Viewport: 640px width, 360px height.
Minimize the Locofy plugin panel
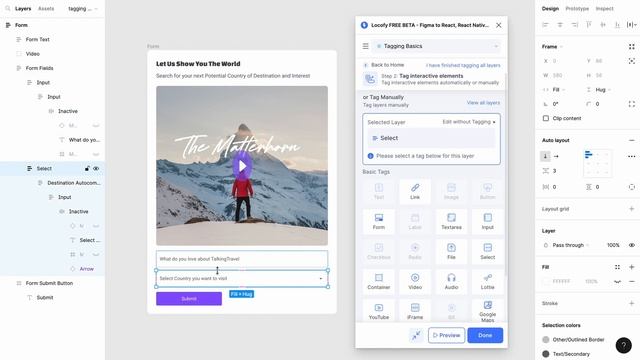[416, 335]
